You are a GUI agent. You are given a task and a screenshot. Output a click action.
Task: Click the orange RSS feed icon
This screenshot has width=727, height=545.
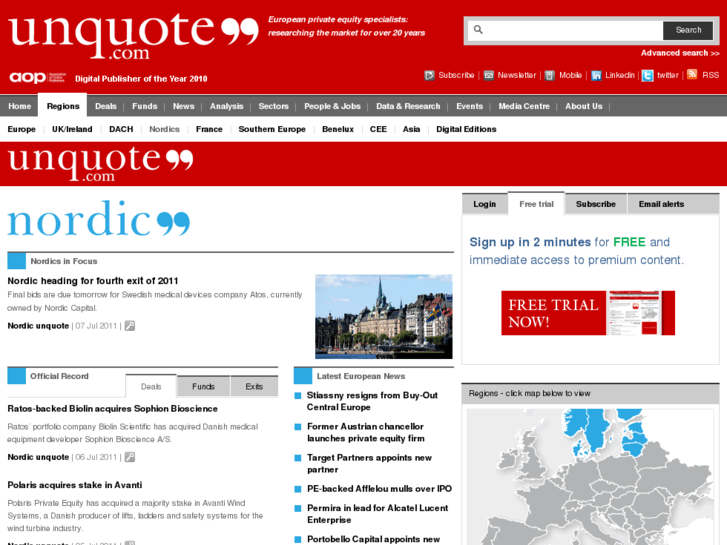coord(692,74)
